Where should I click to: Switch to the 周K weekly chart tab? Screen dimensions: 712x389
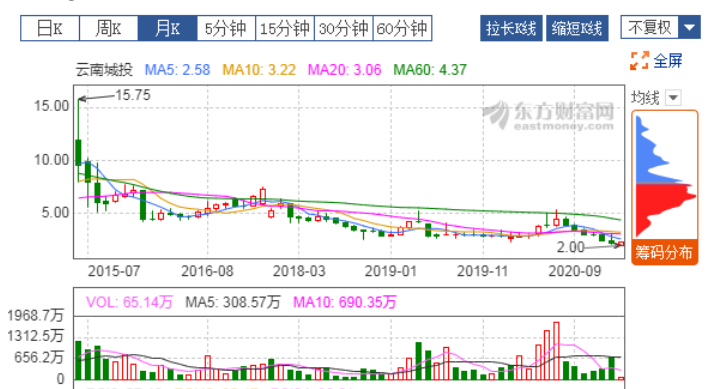109,28
